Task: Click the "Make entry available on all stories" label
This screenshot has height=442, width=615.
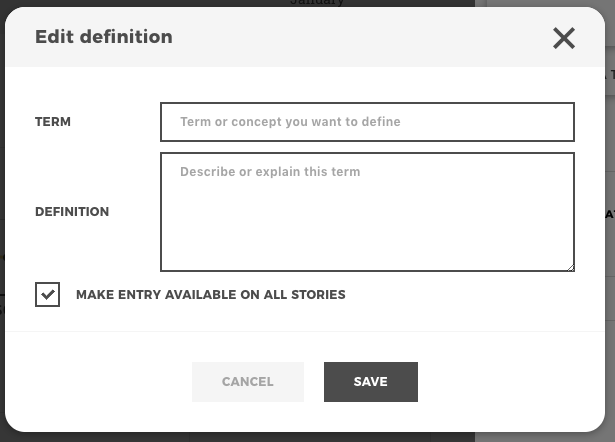Action: tap(210, 295)
